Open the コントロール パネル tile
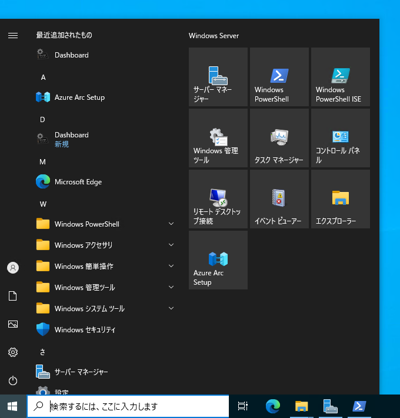 pyautogui.click(x=340, y=138)
